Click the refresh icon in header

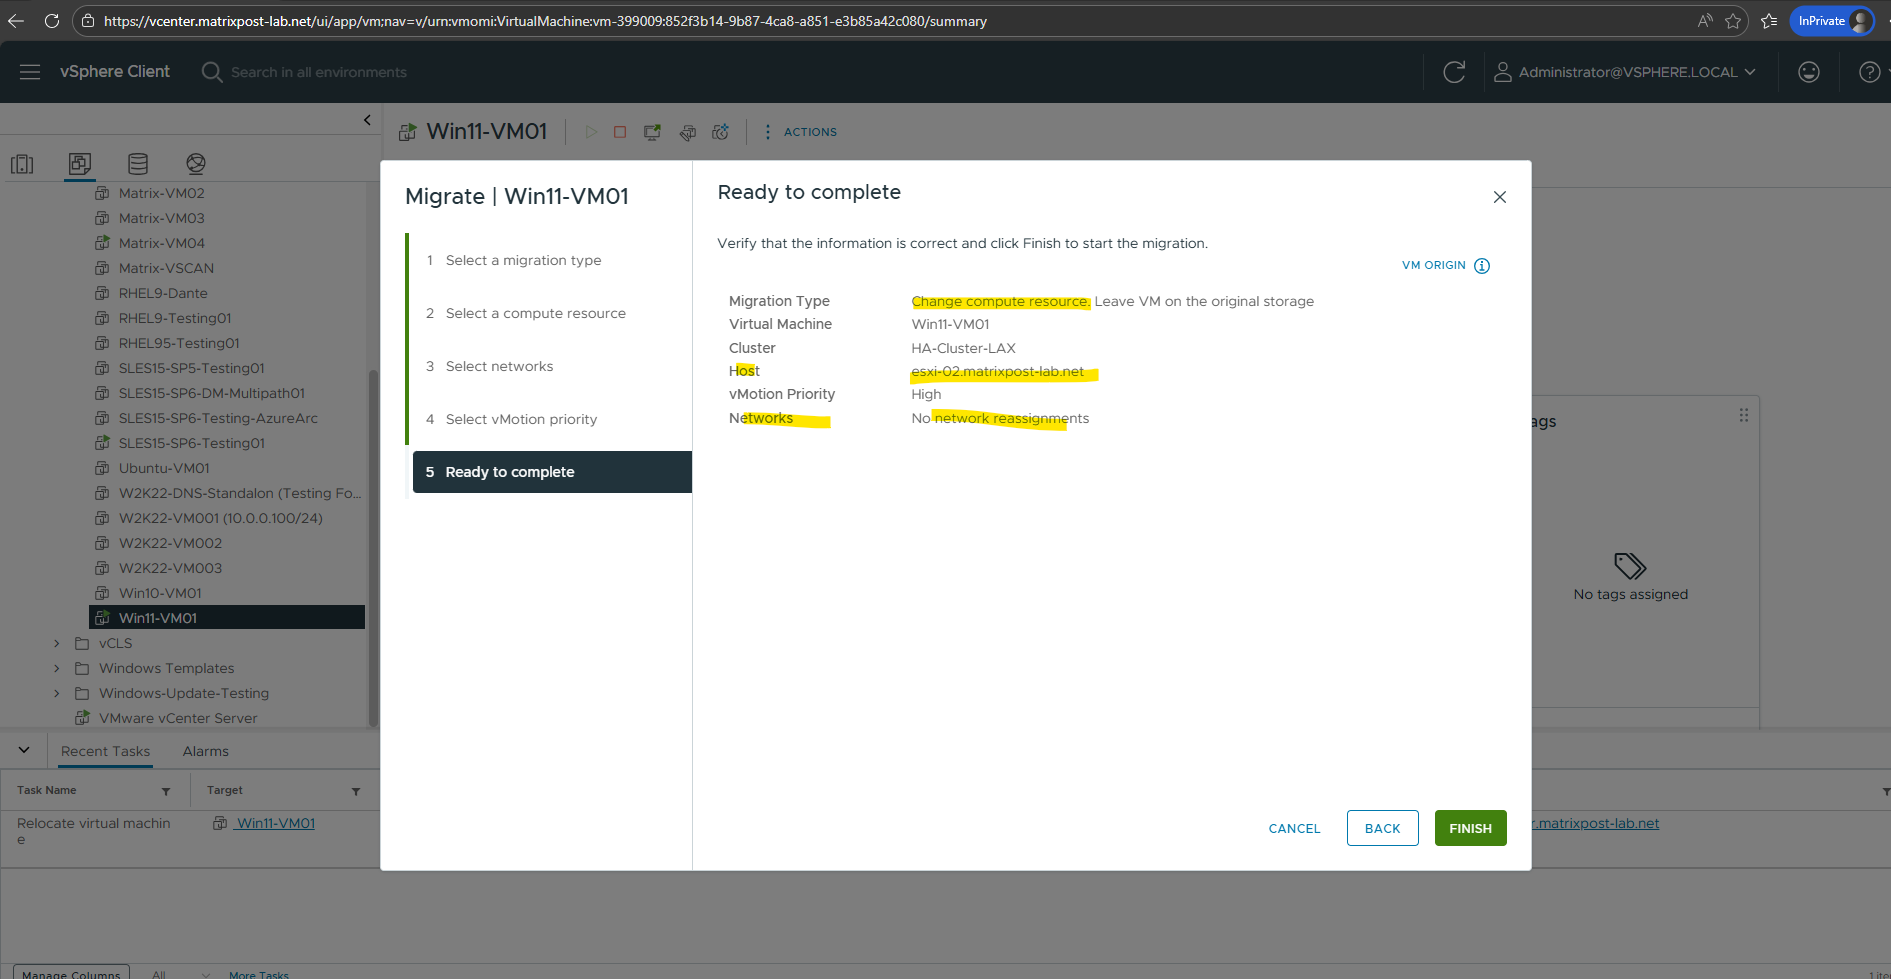[1454, 72]
